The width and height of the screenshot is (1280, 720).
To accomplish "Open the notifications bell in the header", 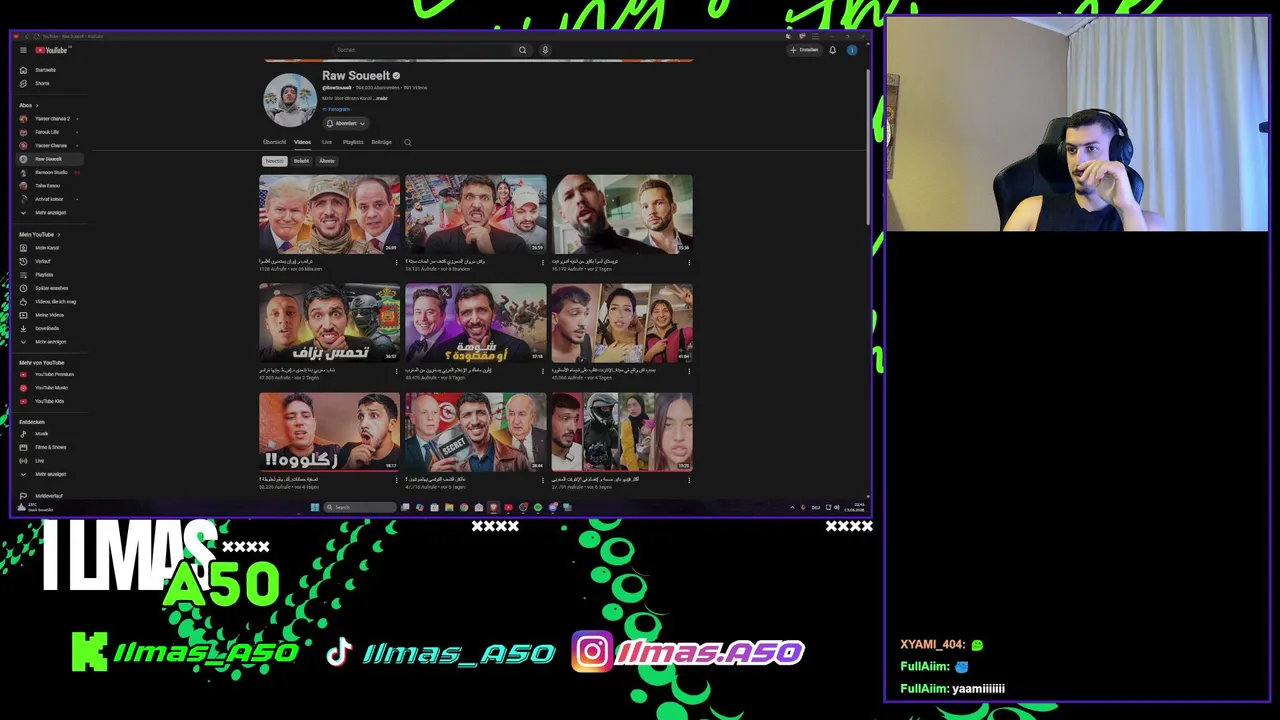I will coord(832,50).
